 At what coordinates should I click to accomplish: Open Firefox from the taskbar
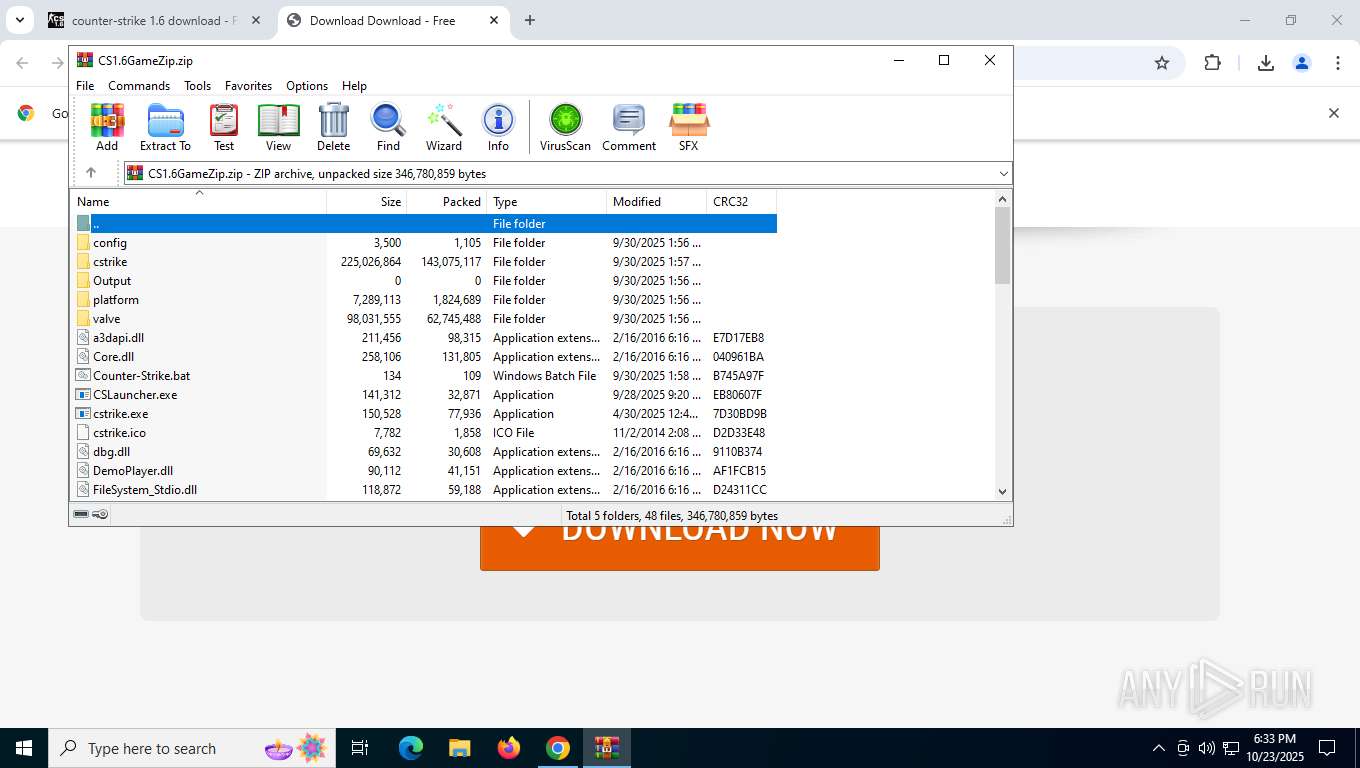[509, 748]
